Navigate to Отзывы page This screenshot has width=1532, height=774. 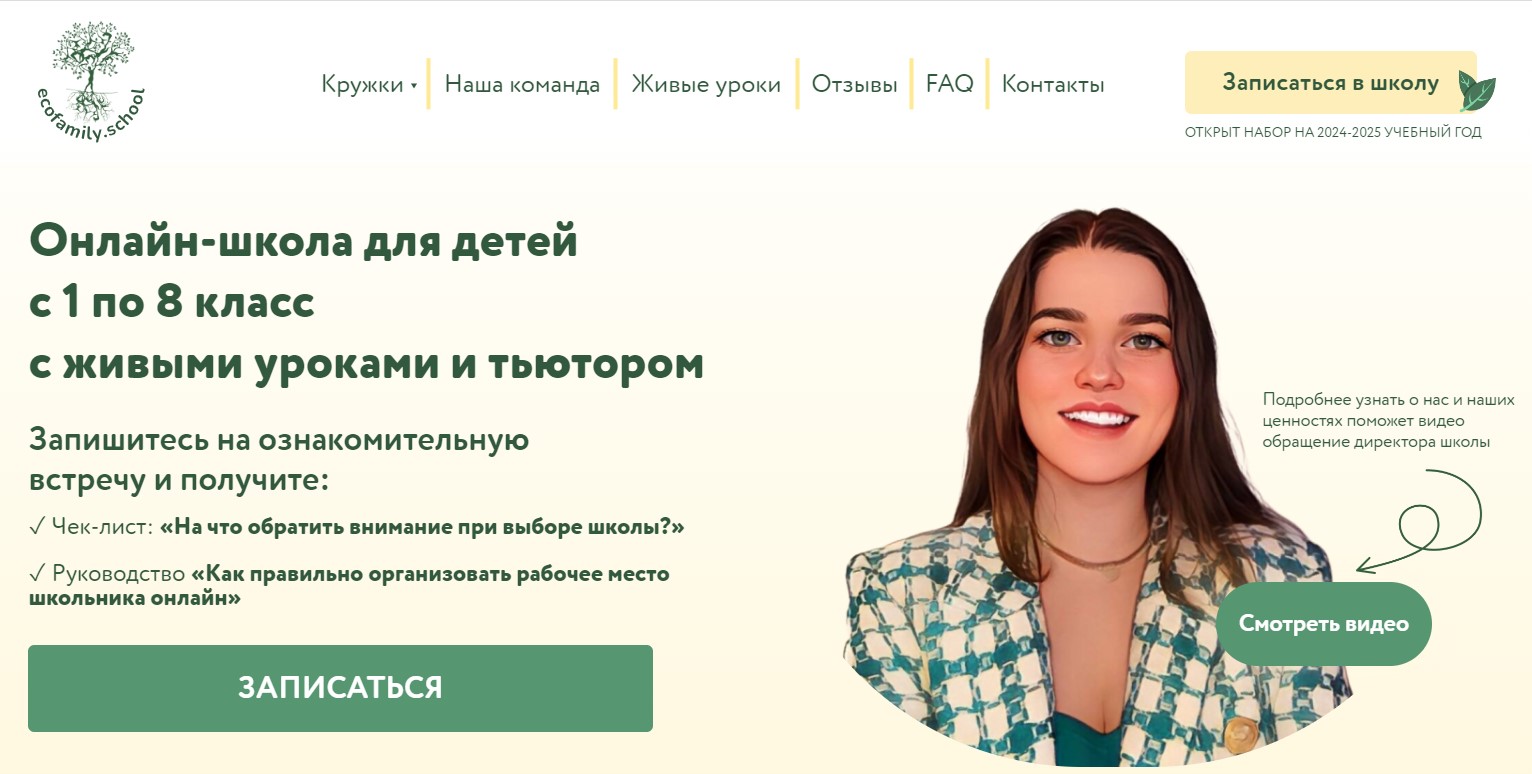pyautogui.click(x=854, y=84)
